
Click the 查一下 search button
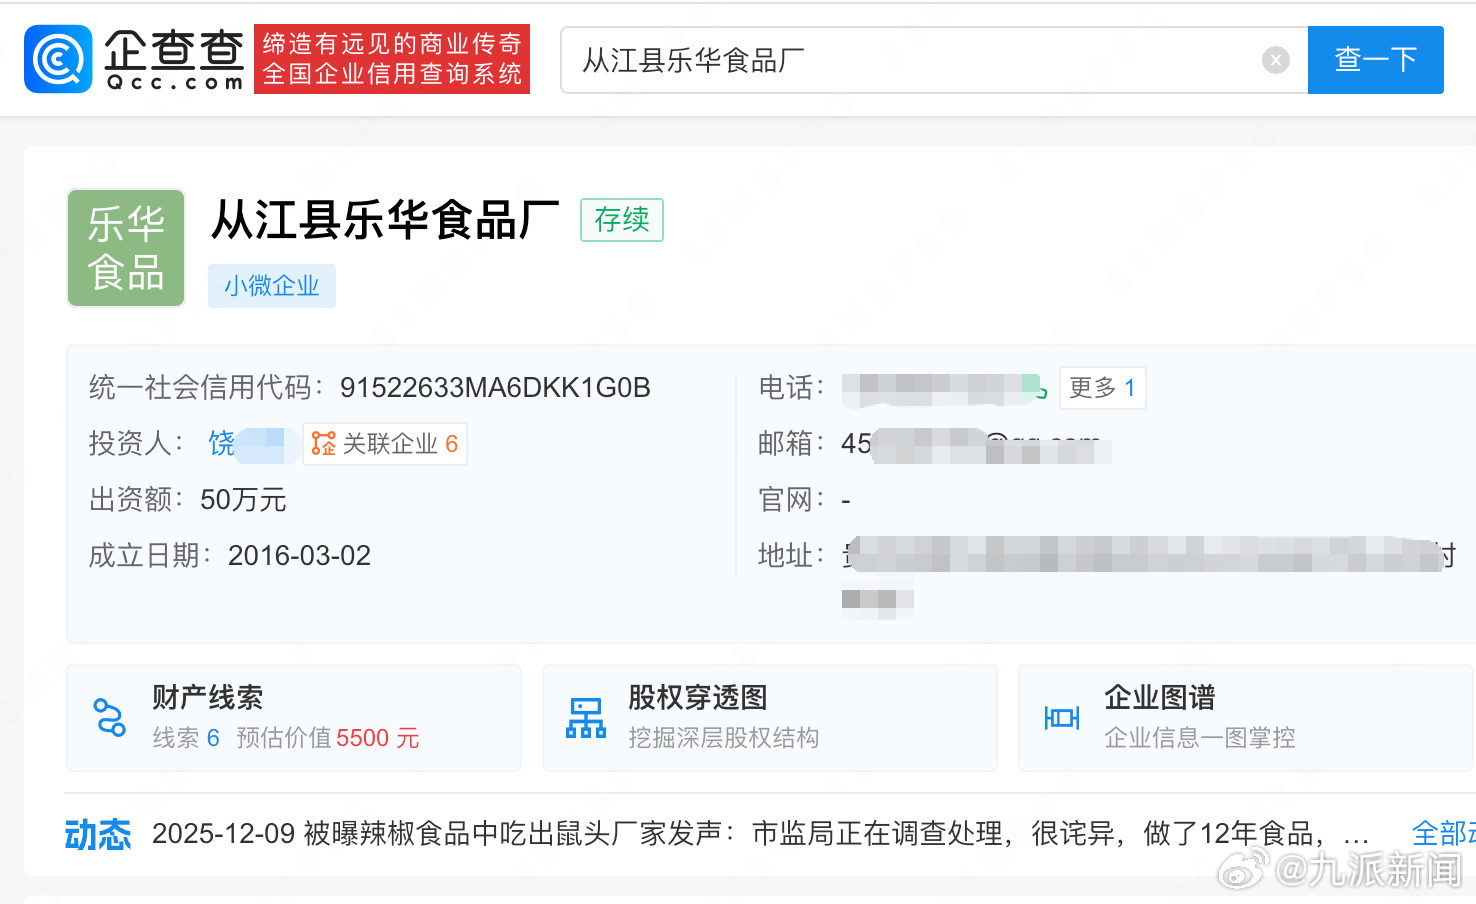pyautogui.click(x=1376, y=60)
